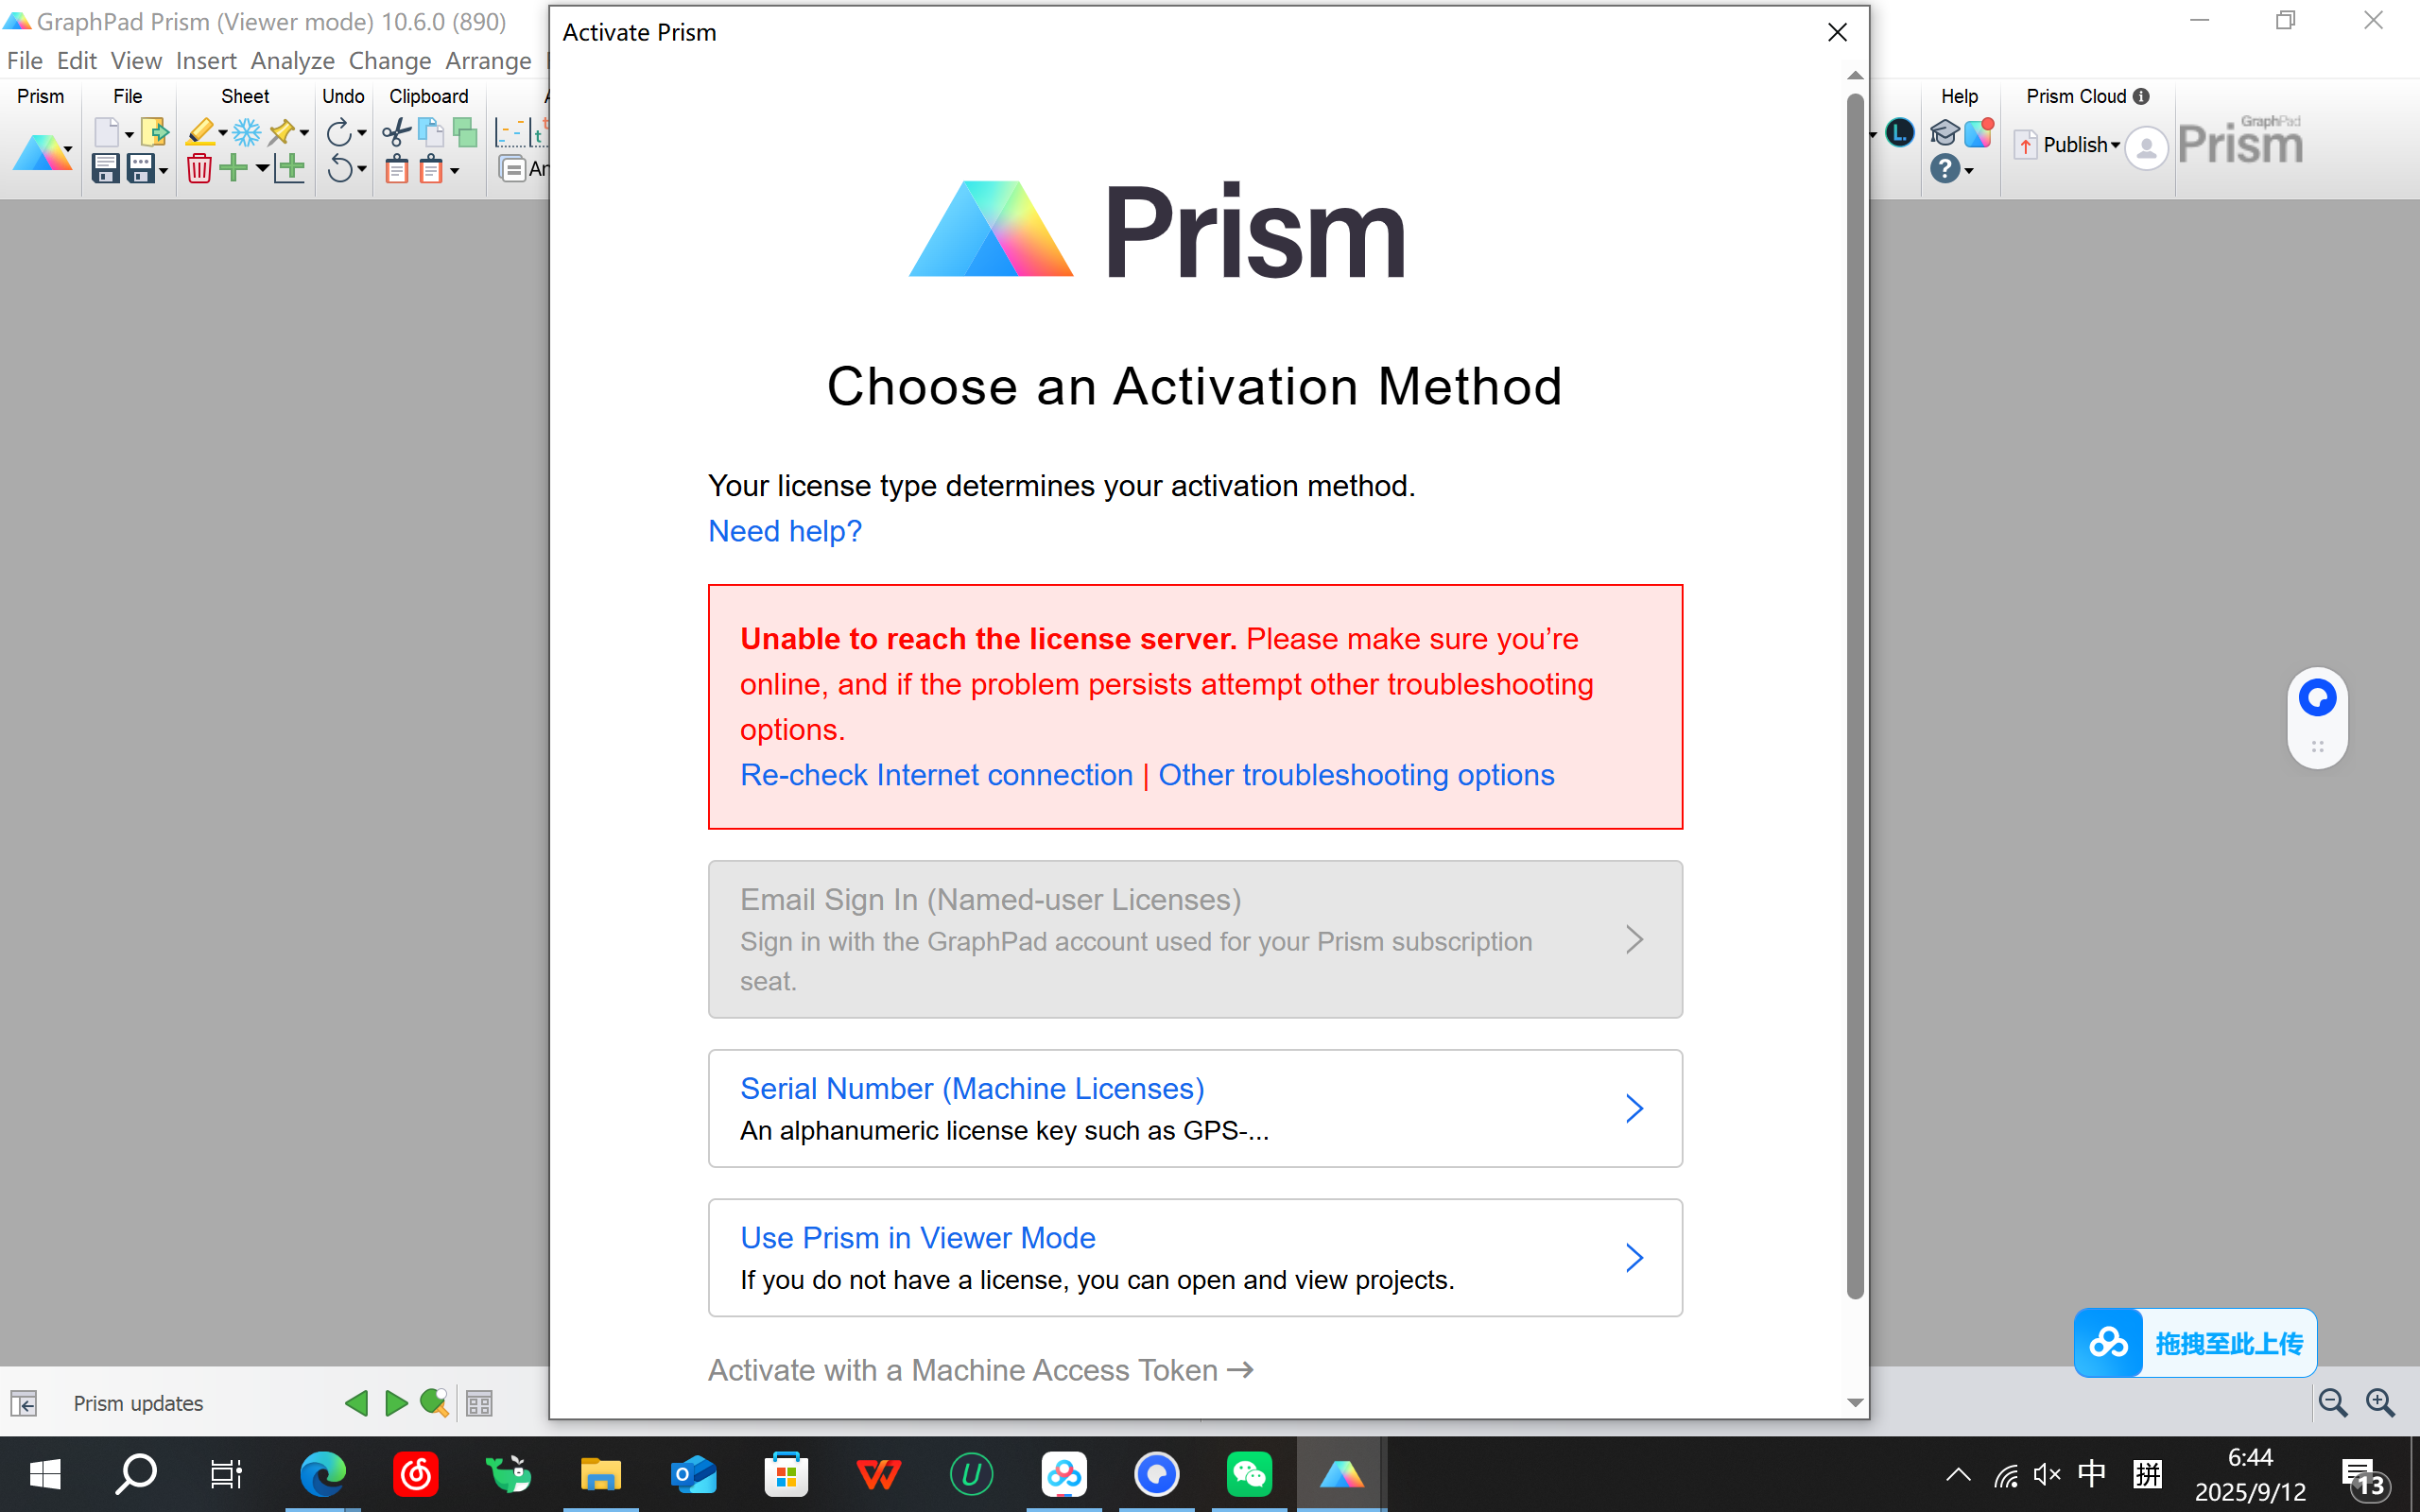Click the Save As floppy icon

pos(141,168)
